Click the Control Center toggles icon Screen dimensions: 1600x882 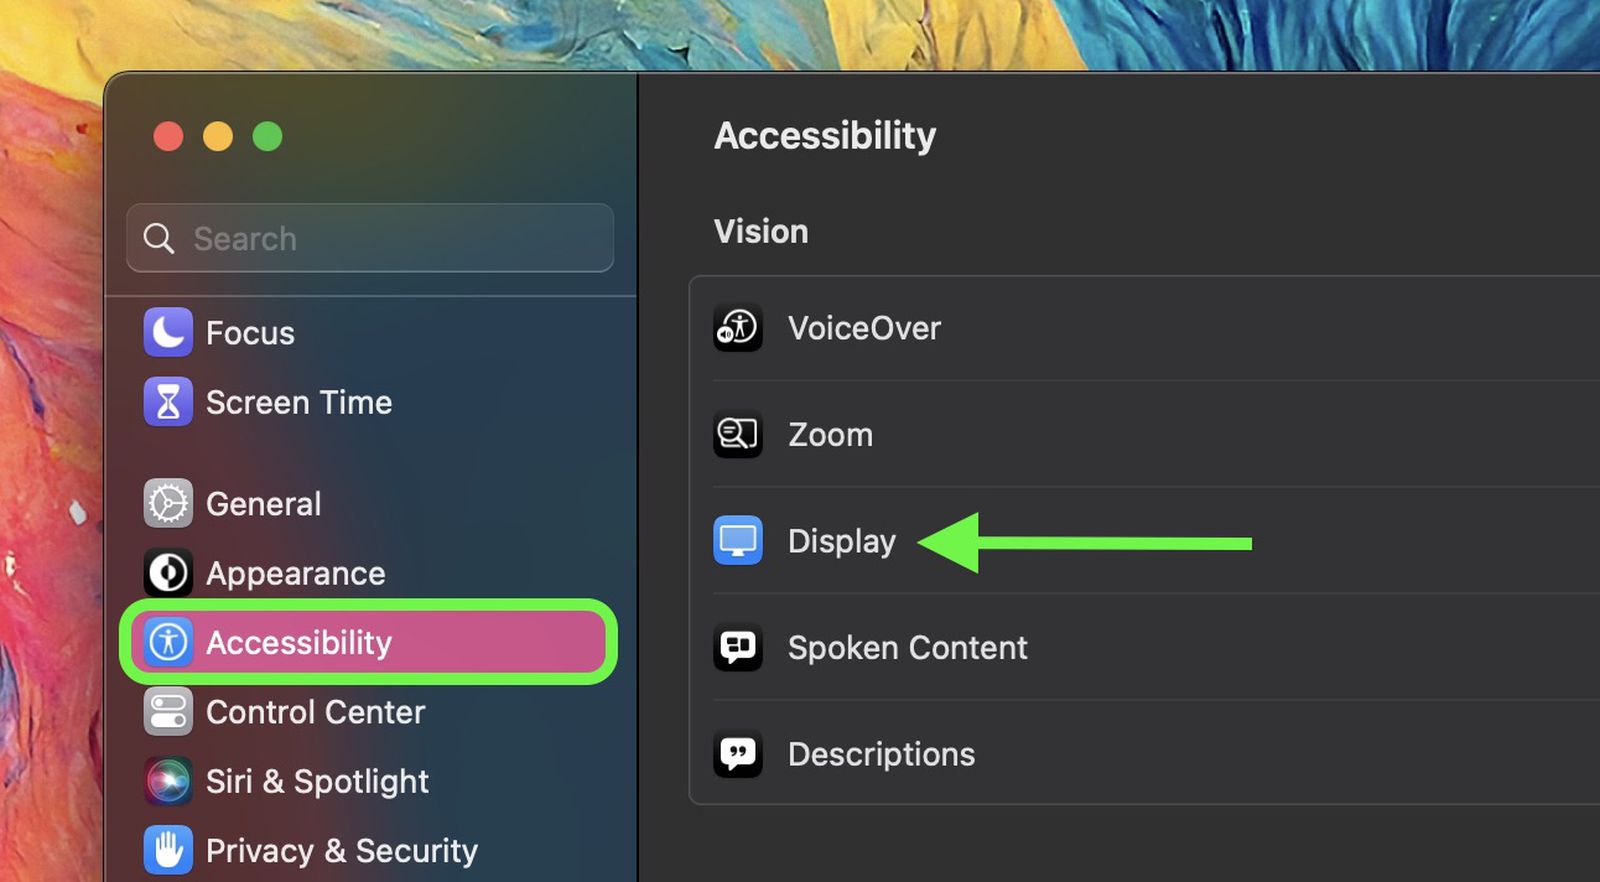click(168, 711)
